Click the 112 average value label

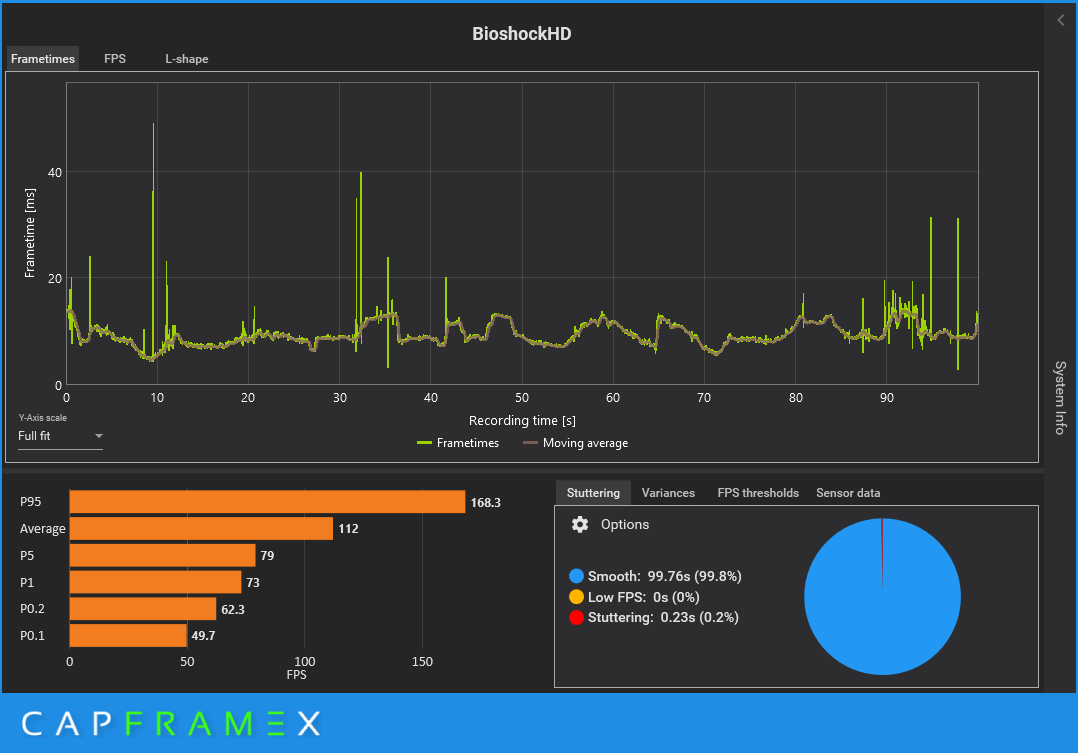pyautogui.click(x=348, y=529)
